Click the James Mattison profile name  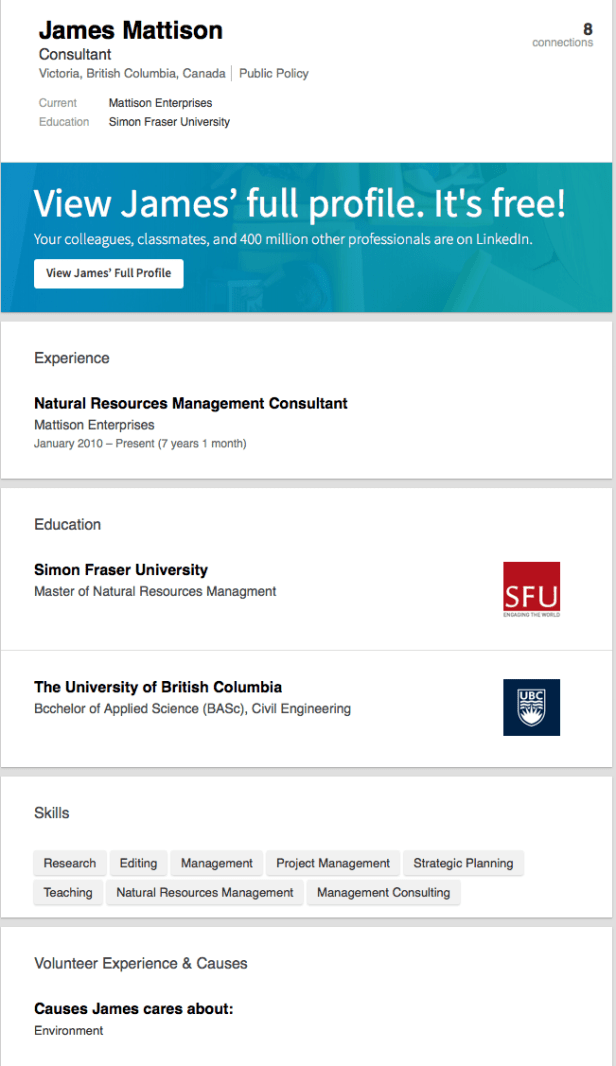[130, 30]
